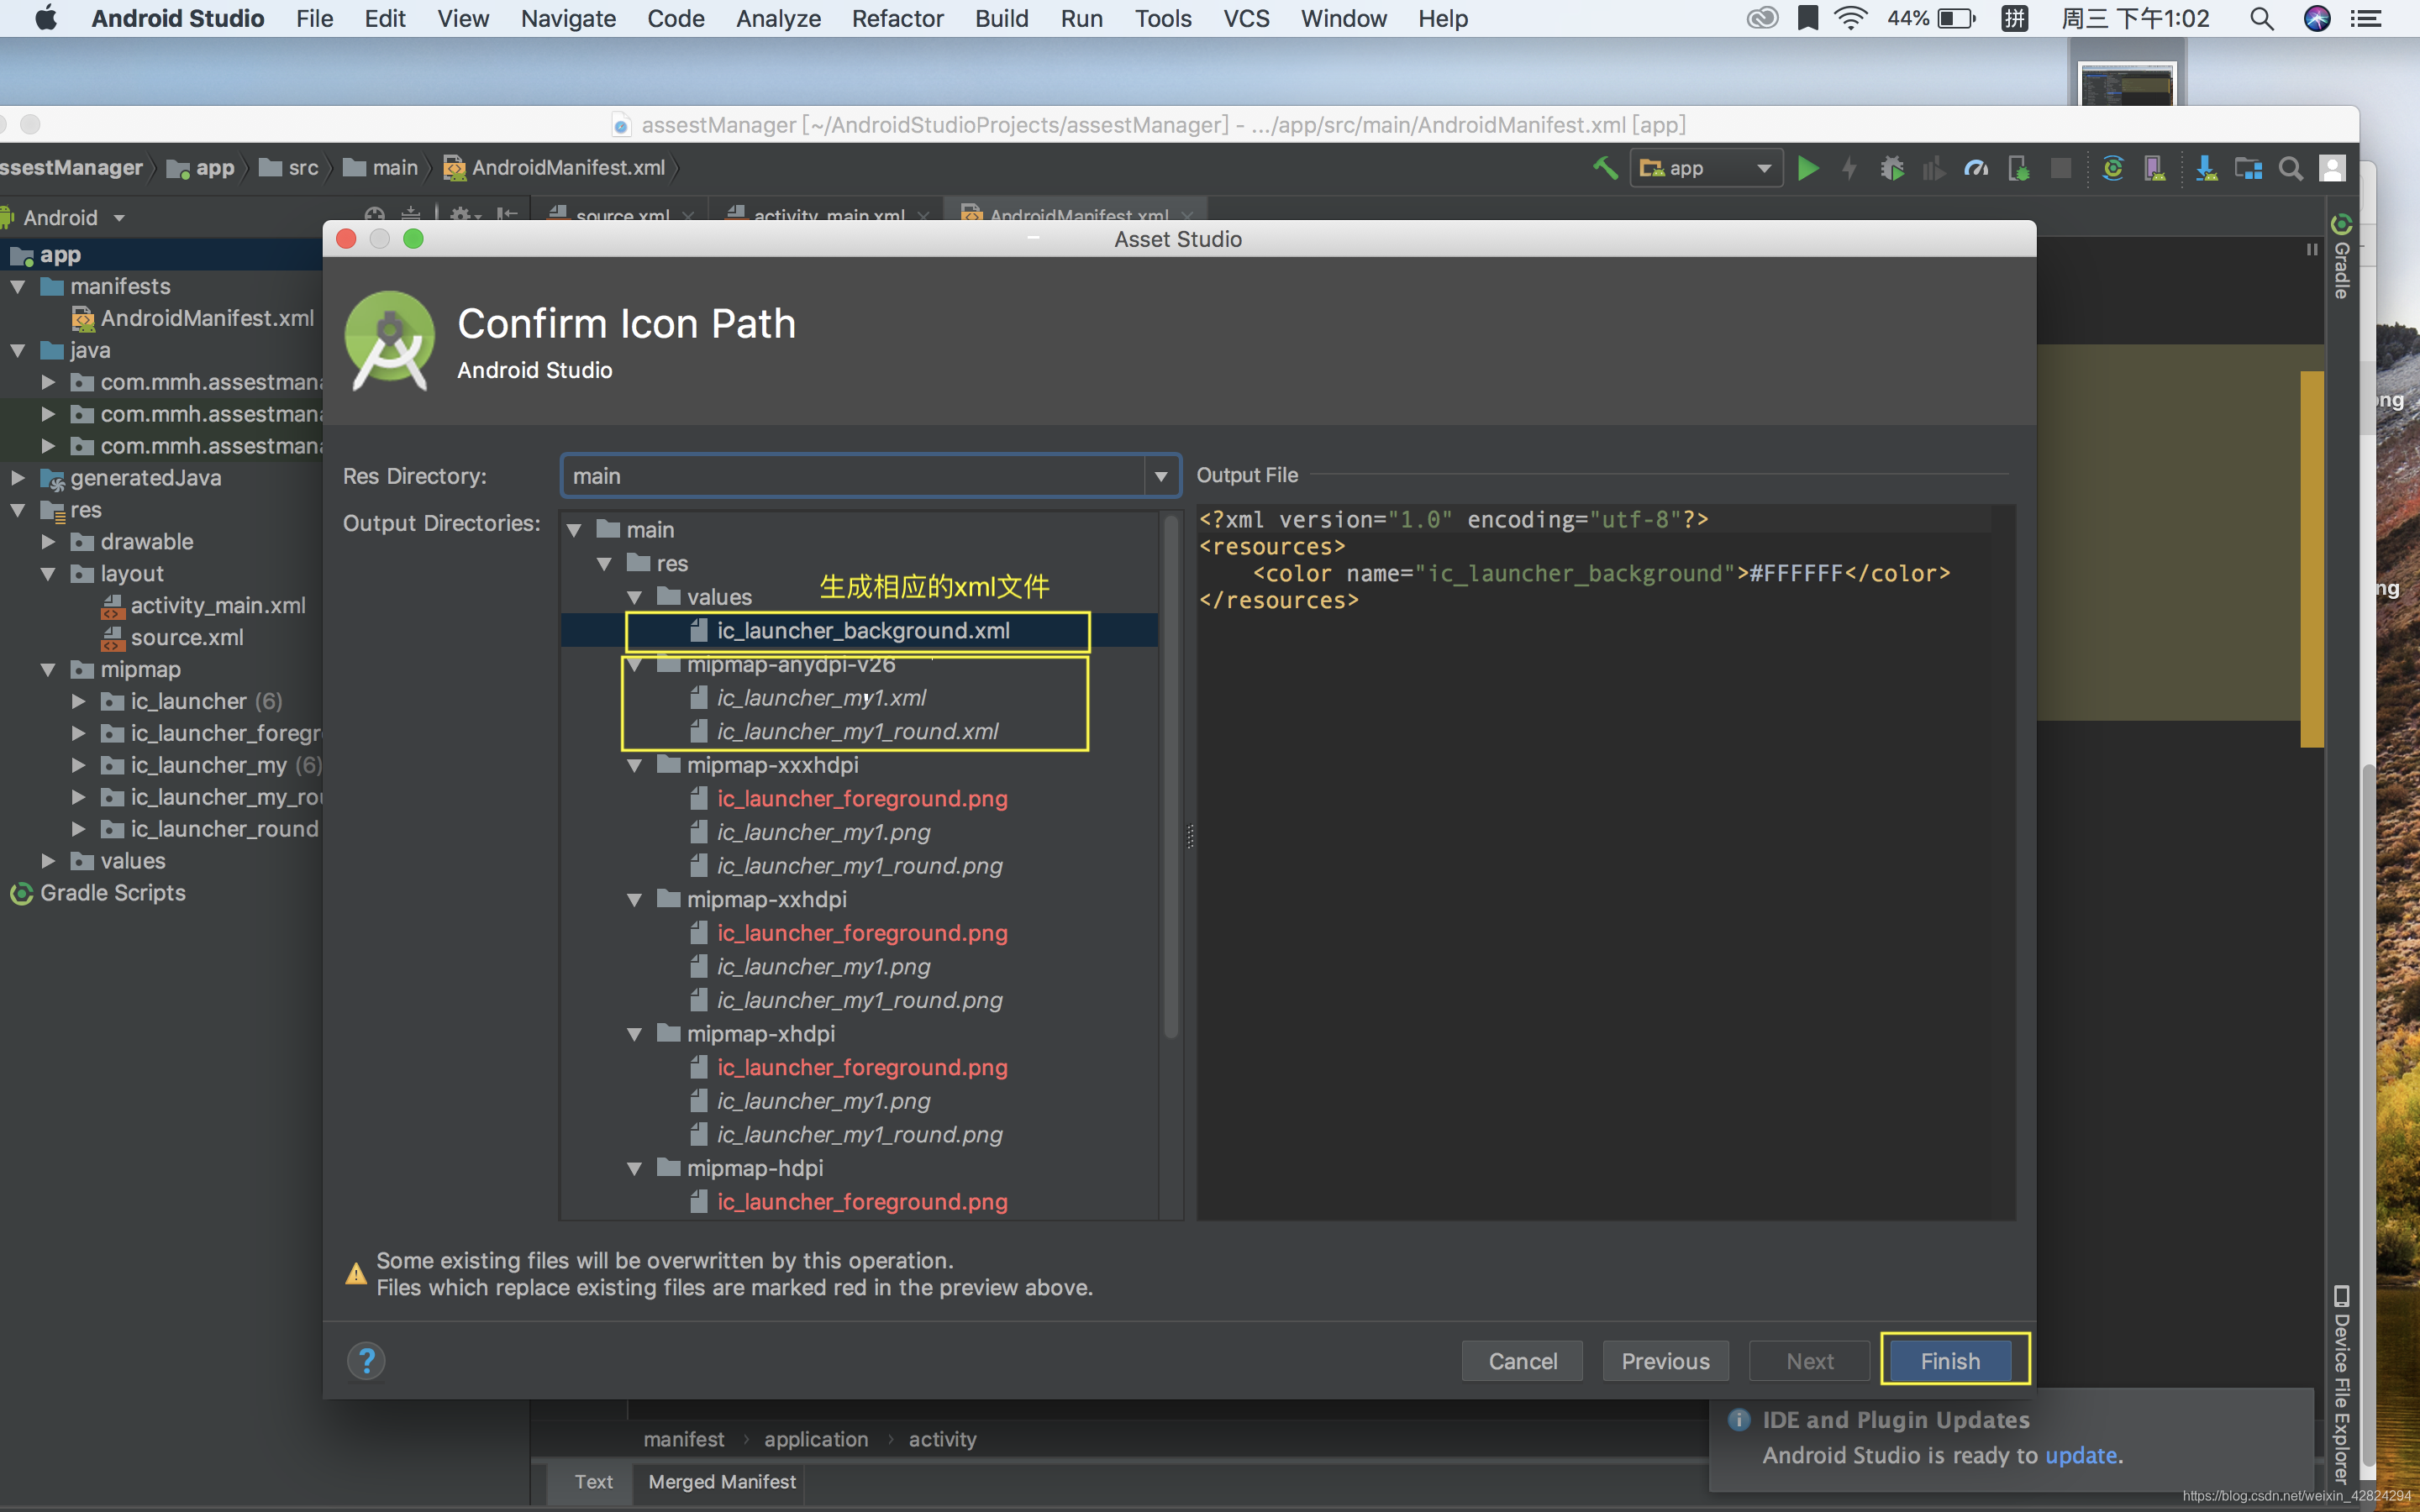Image resolution: width=2420 pixels, height=1512 pixels.
Task: Select ic_launcher_my1.png under mipmap-xhdpi
Action: click(823, 1101)
